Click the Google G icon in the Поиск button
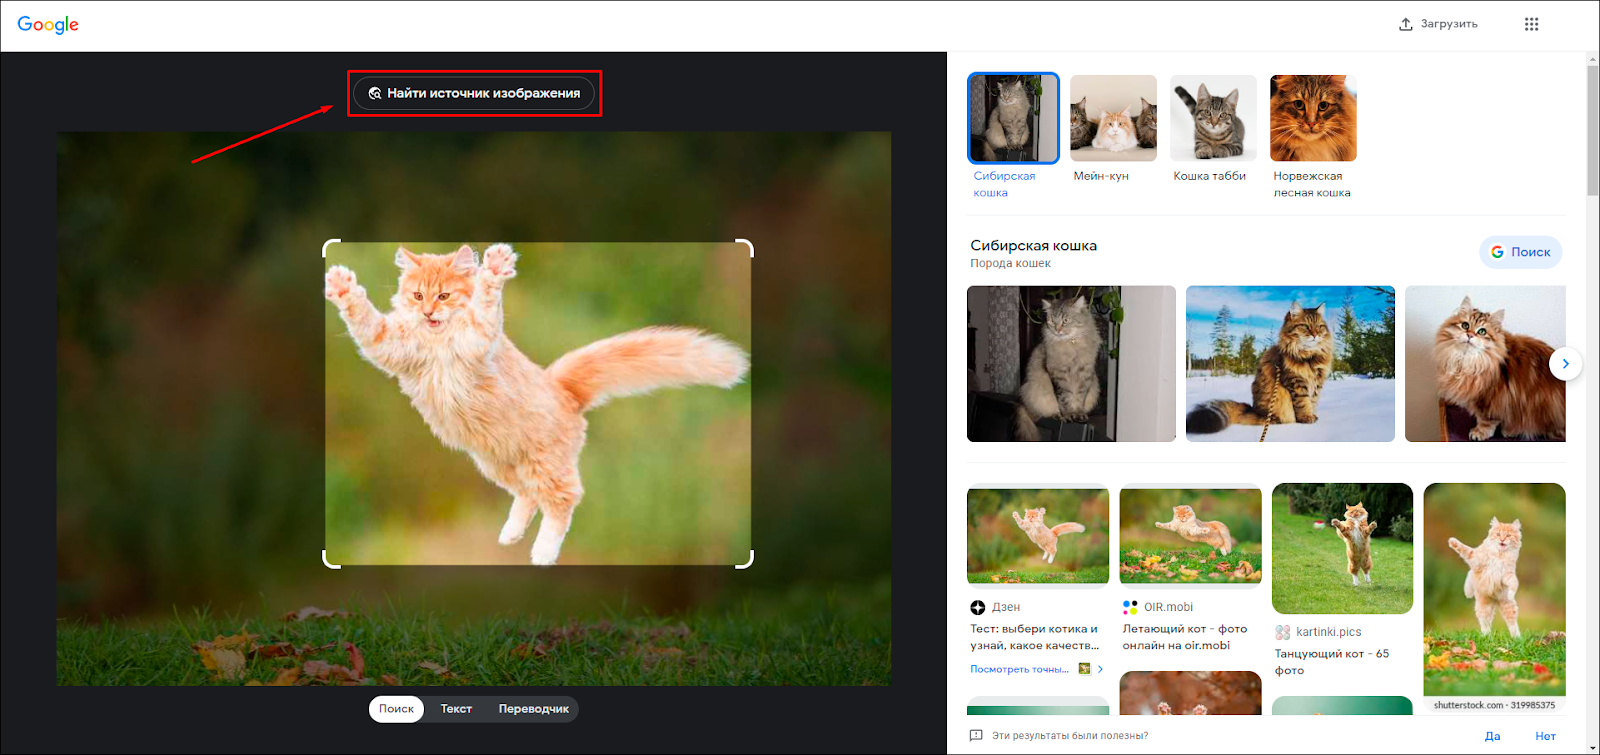Viewport: 1600px width, 755px height. pos(1497,252)
